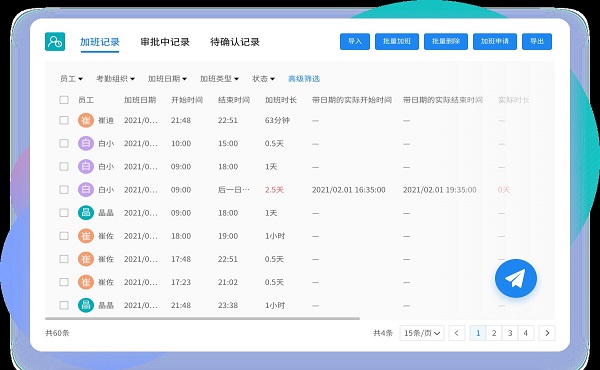
Task: Click the 带日期的实际结束时间 column header
Action: pos(443,100)
